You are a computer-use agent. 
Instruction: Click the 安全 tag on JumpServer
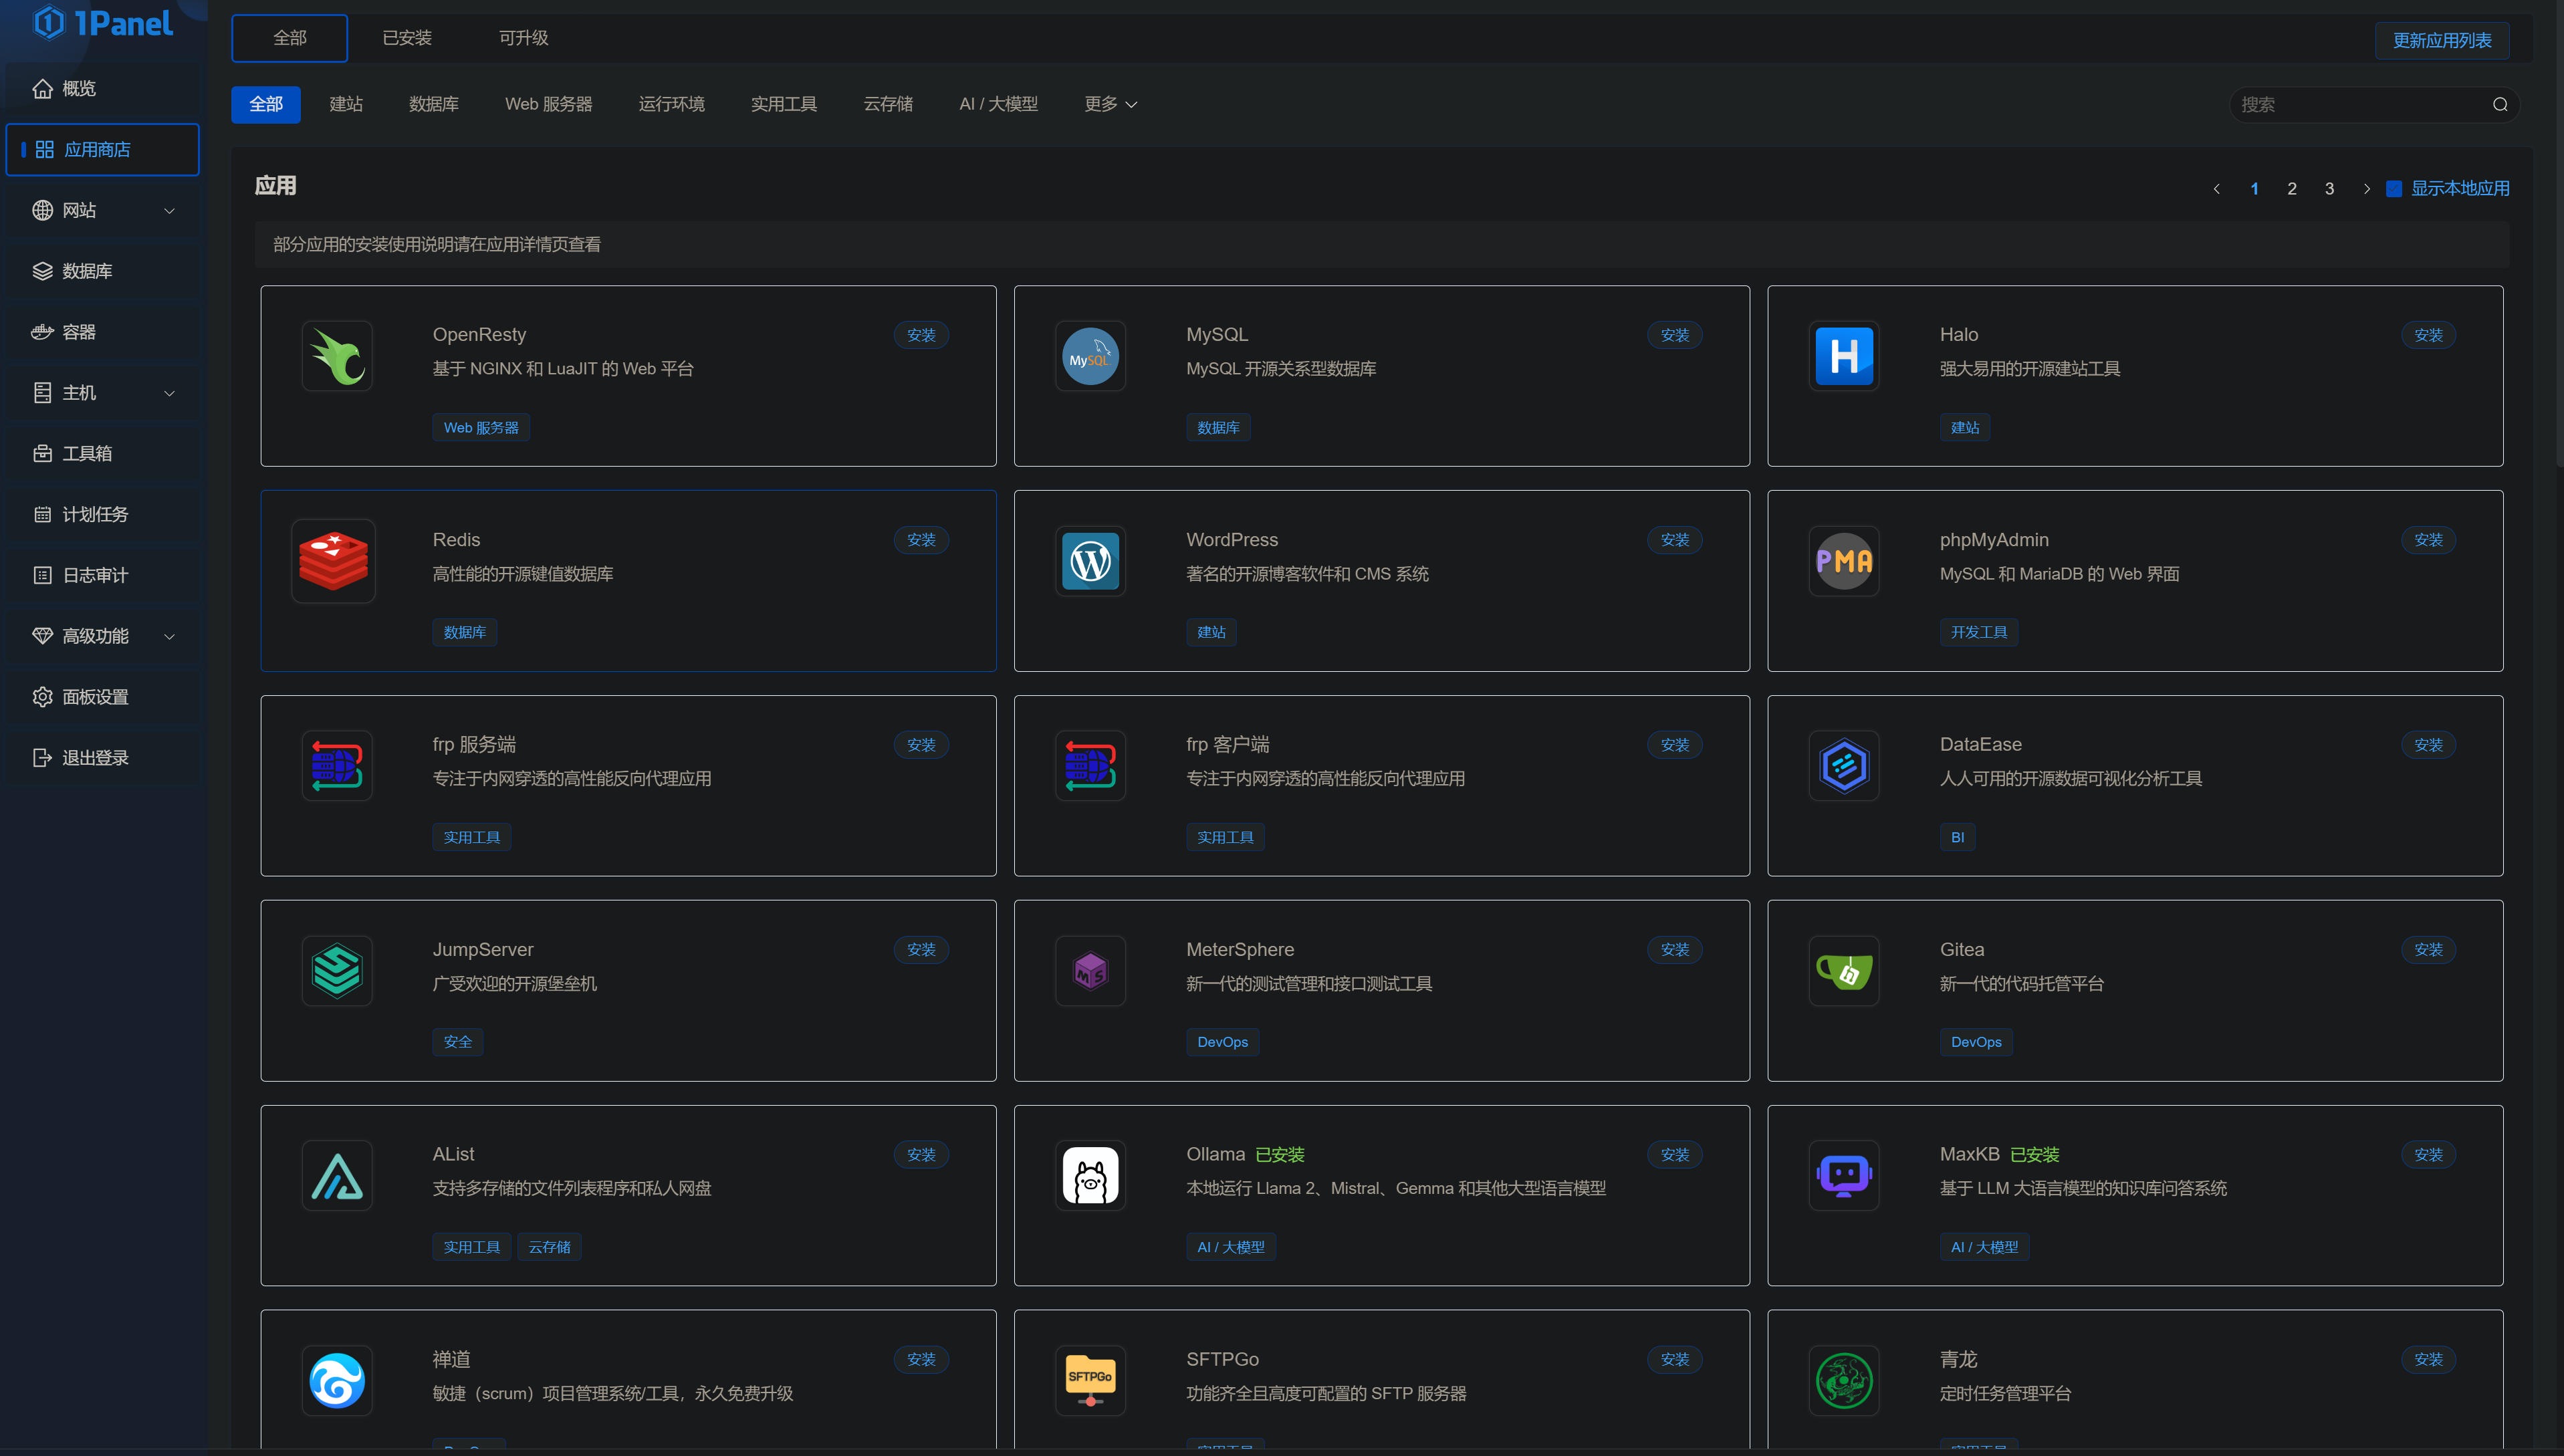[457, 1042]
